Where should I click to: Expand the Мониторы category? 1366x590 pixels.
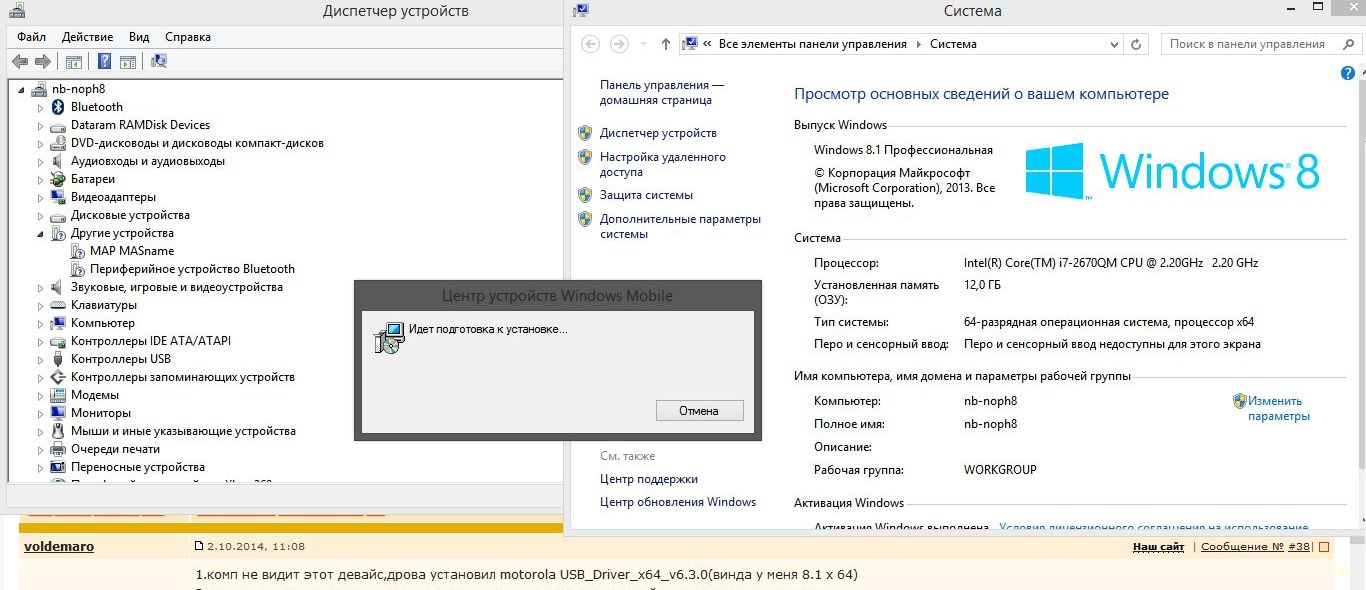[x=41, y=413]
